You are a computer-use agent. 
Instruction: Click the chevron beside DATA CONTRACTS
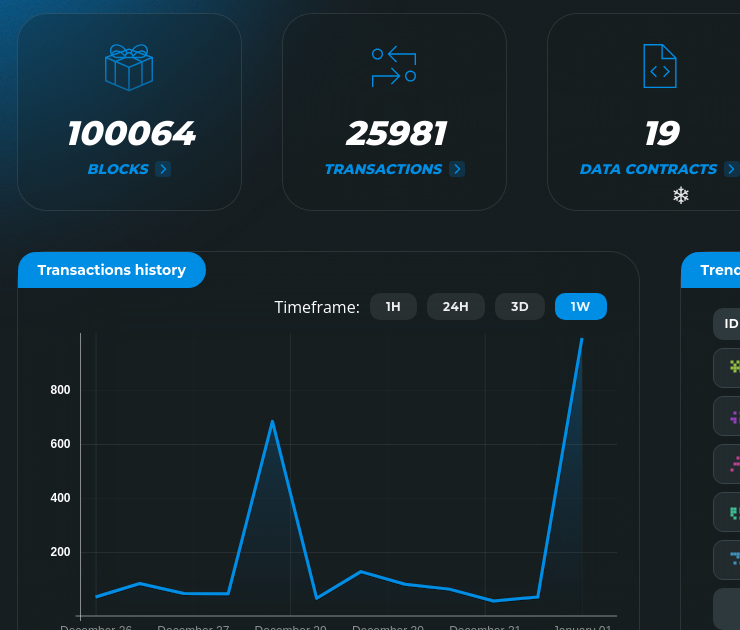732,169
